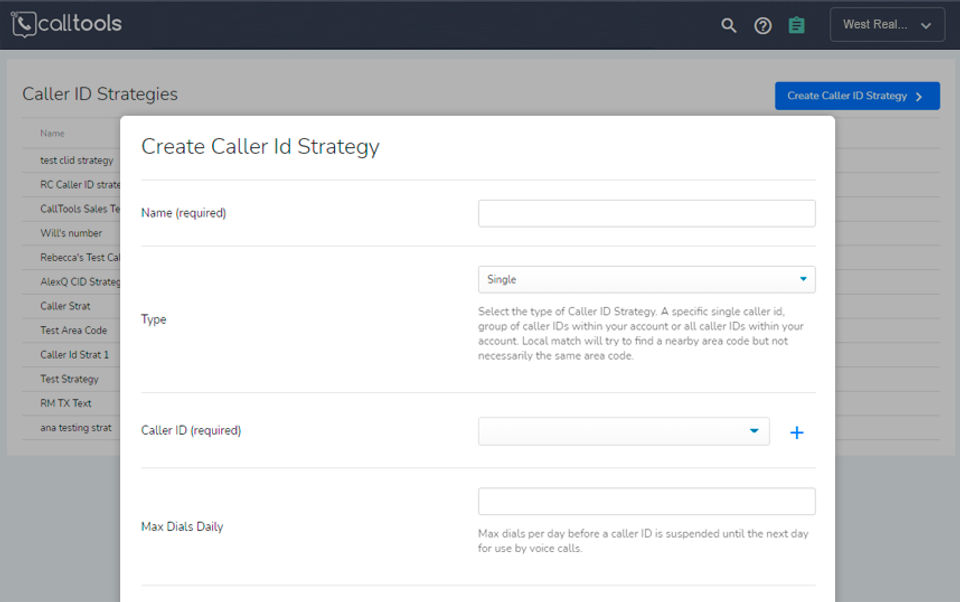Click the green clipboard icon

pos(796,25)
